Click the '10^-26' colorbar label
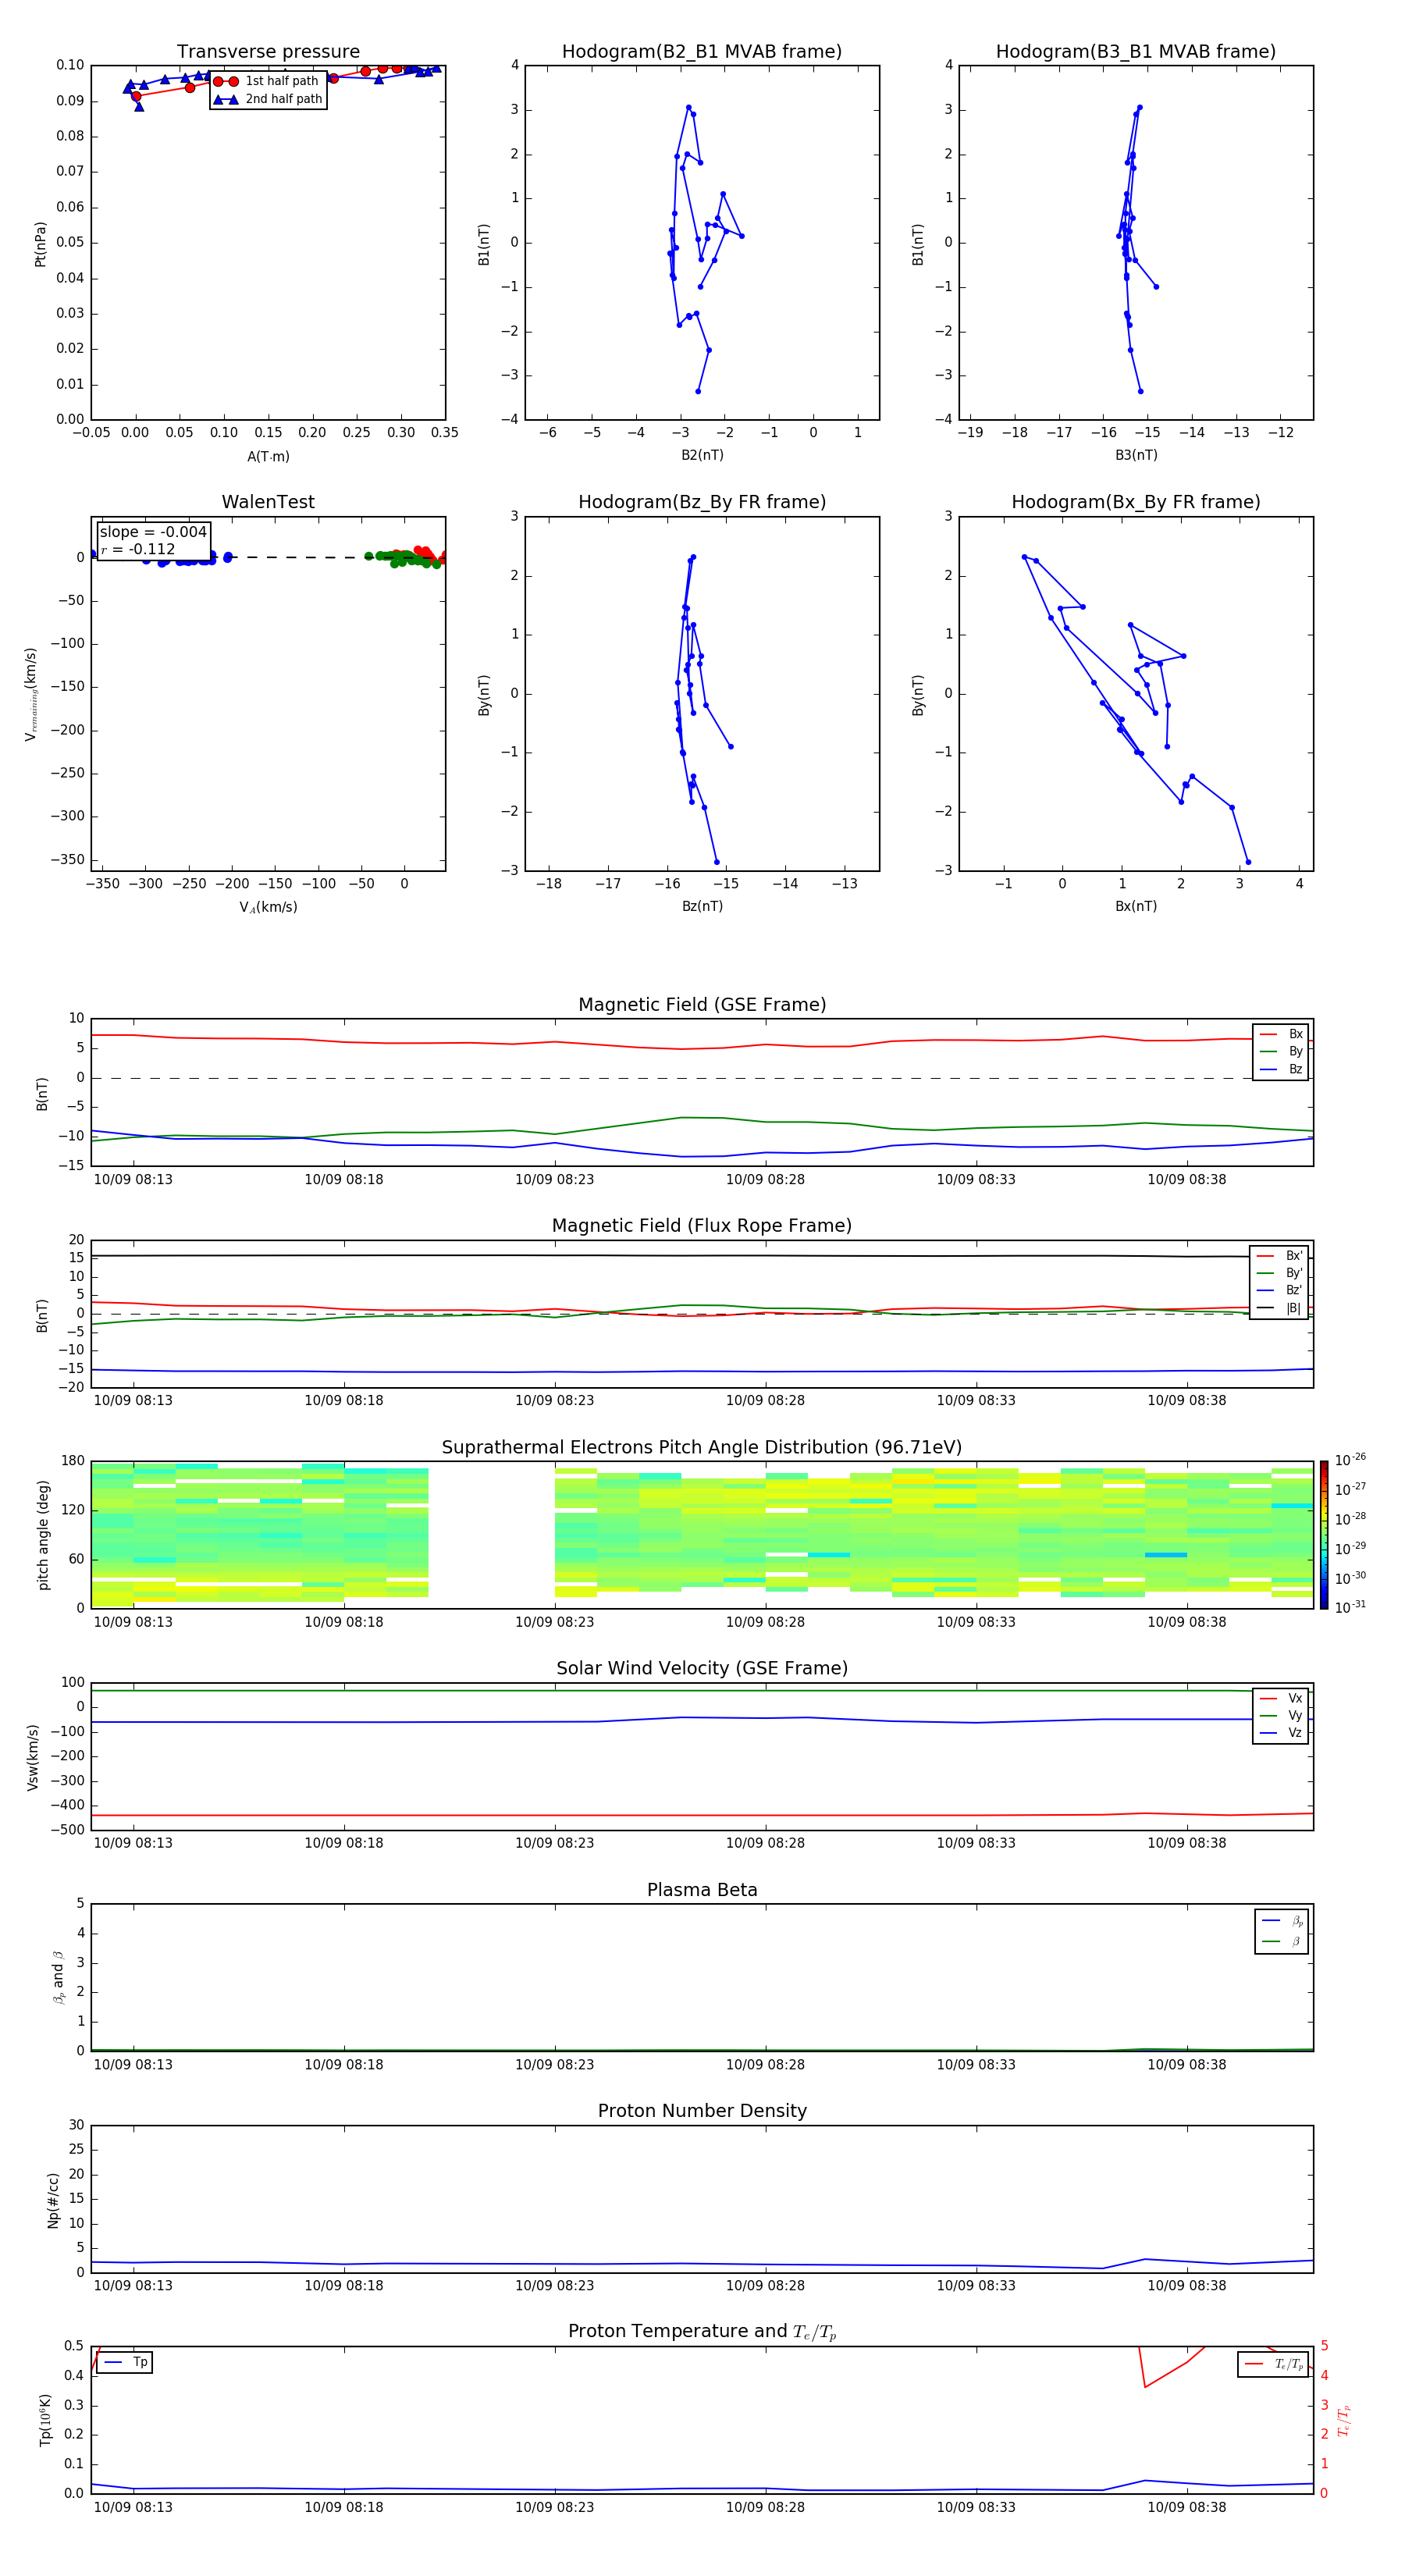The image size is (1405, 2576). click(1350, 1459)
